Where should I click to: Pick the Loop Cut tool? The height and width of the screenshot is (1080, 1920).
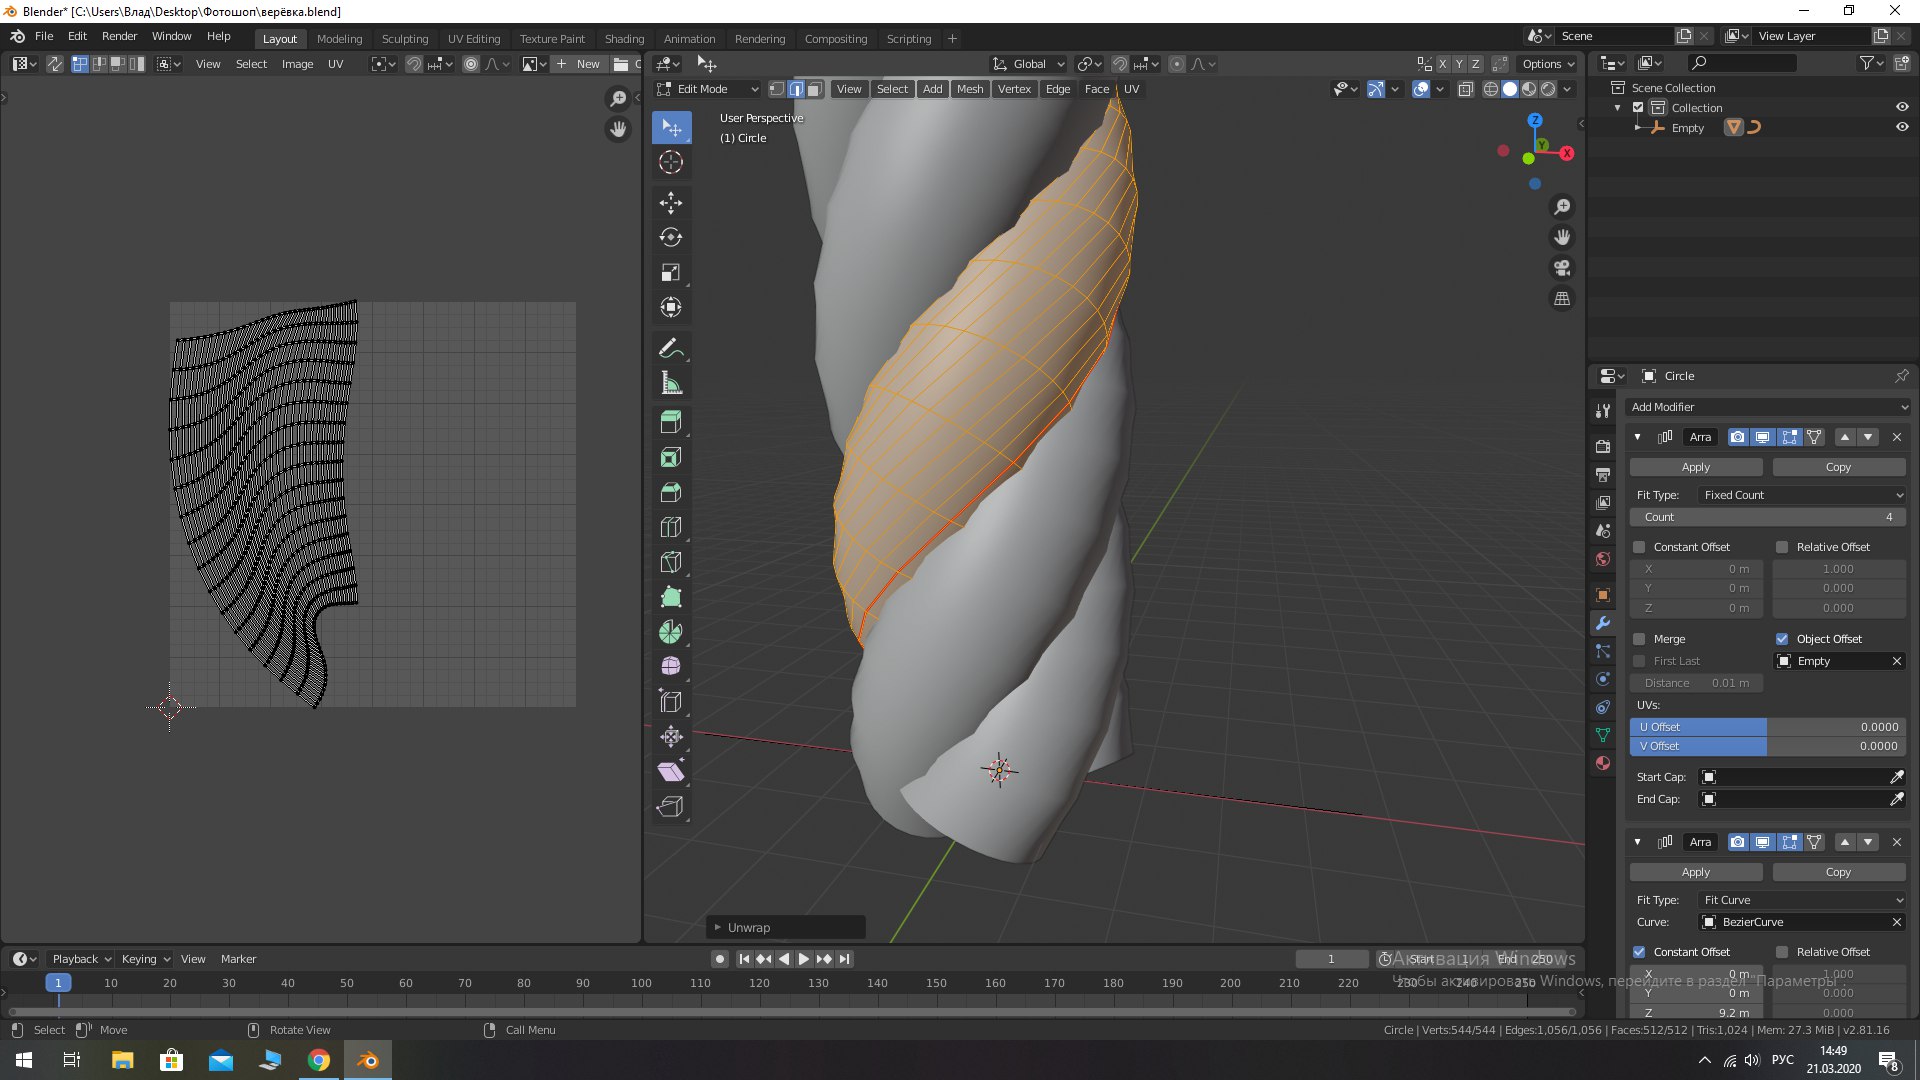pyautogui.click(x=670, y=527)
